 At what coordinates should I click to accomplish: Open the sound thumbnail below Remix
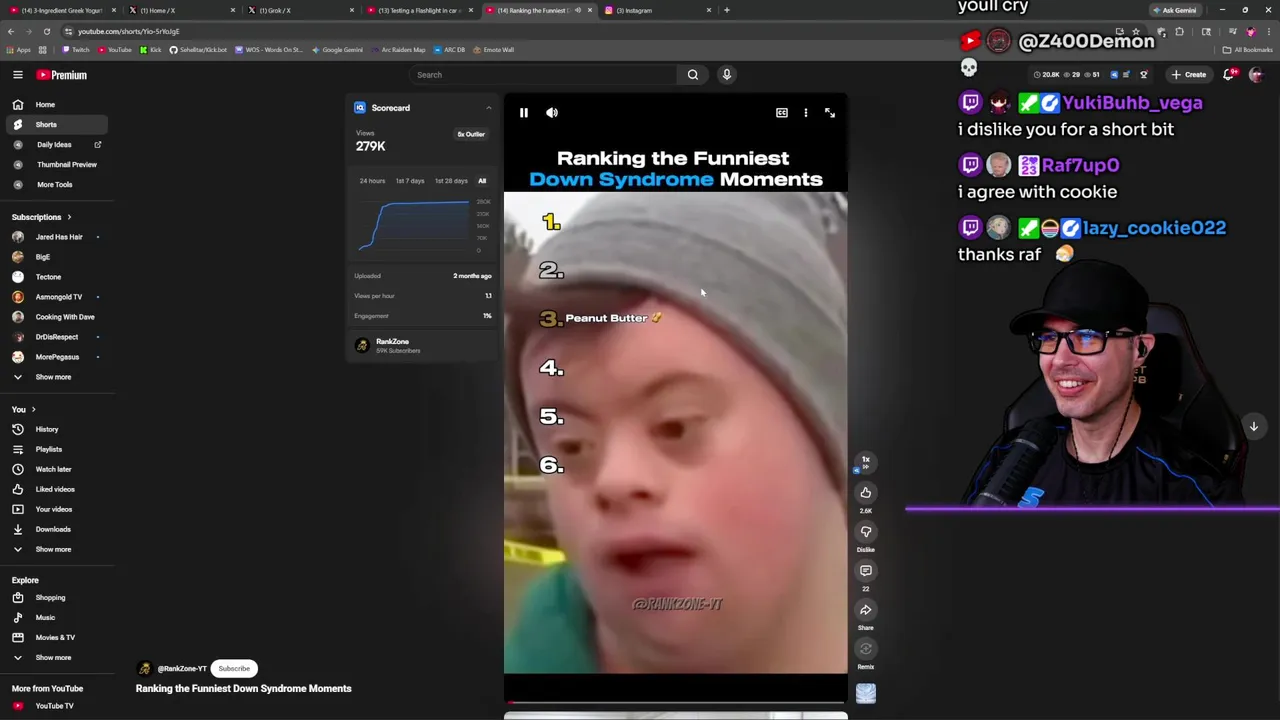[866, 694]
